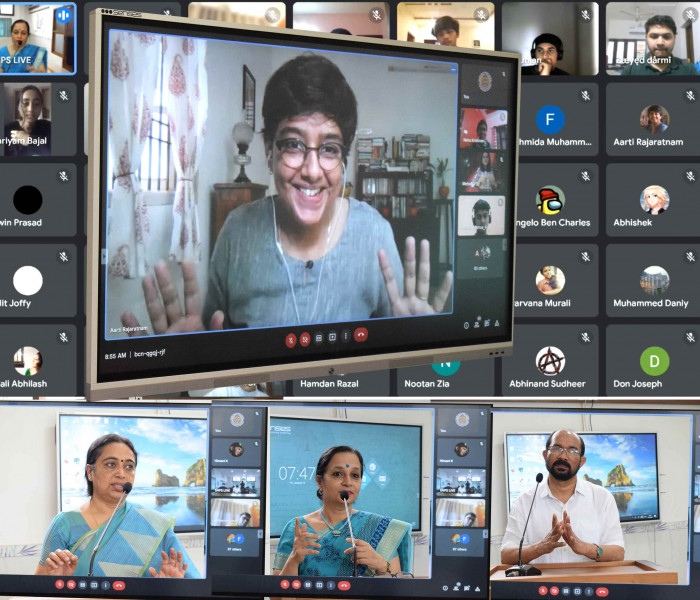The height and width of the screenshot is (600, 700).
Task: Open activities icon on Aarti's large screen
Action: (x=497, y=322)
